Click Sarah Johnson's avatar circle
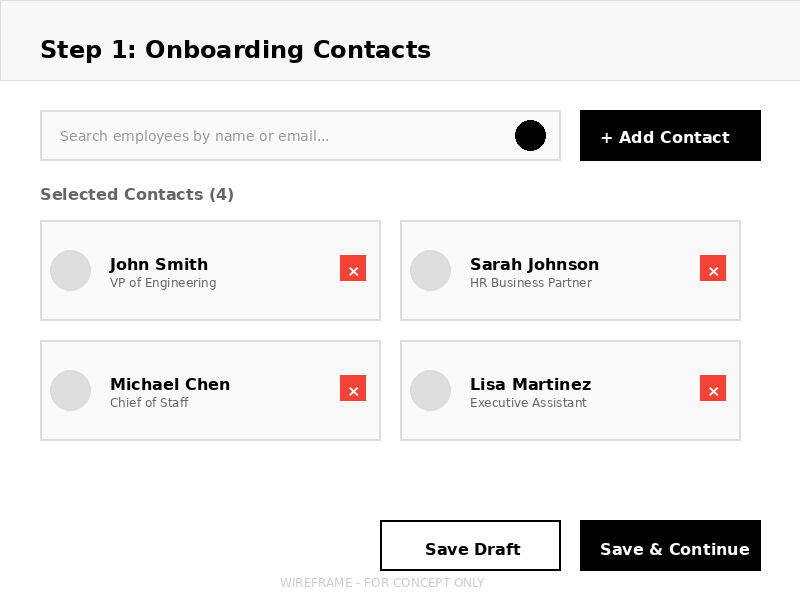This screenshot has width=800, height=600. click(x=431, y=271)
